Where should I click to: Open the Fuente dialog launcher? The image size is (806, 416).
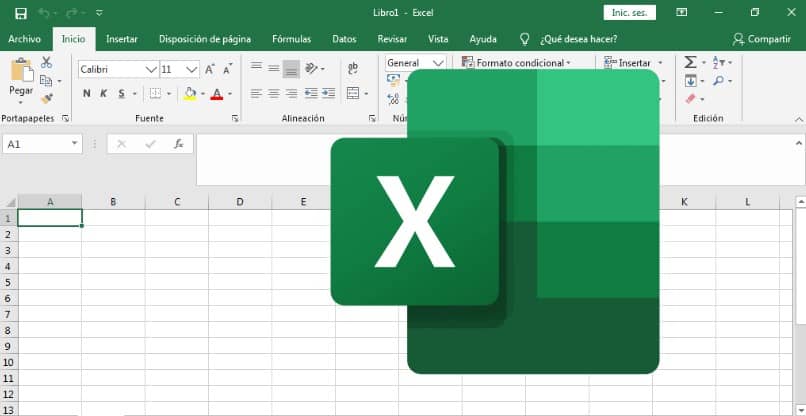pyautogui.click(x=235, y=119)
